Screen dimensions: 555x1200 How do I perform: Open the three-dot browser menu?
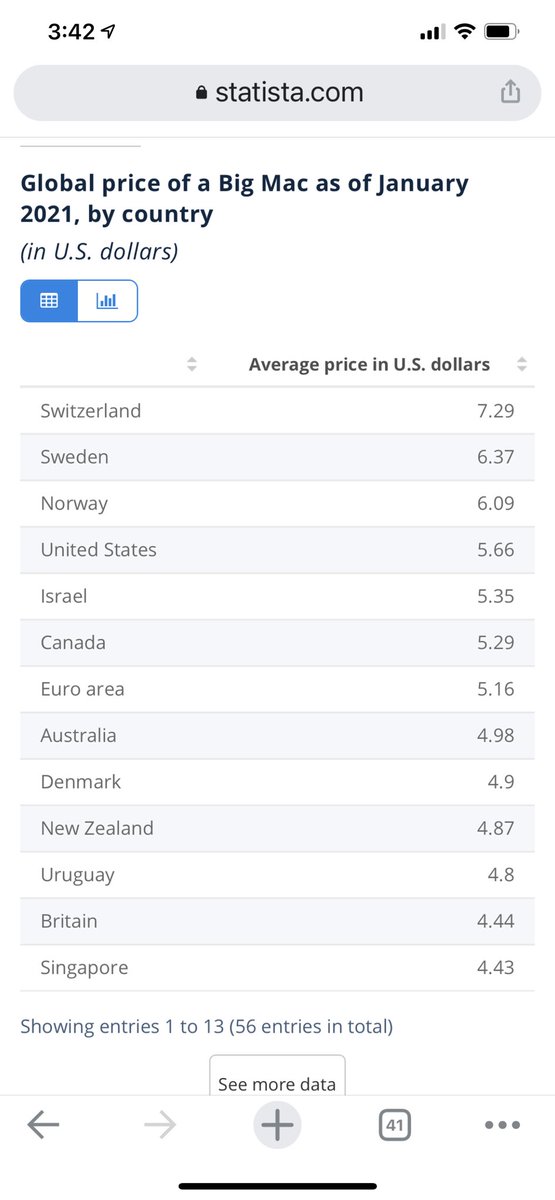coord(502,1125)
